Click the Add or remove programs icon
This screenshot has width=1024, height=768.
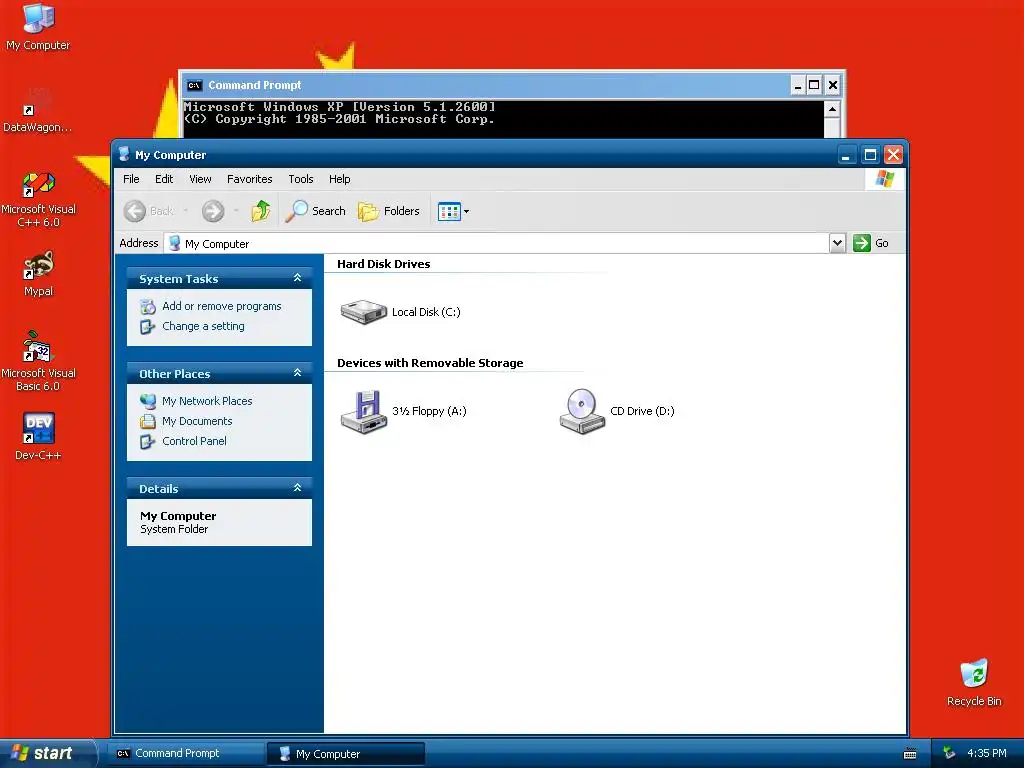[148, 306]
